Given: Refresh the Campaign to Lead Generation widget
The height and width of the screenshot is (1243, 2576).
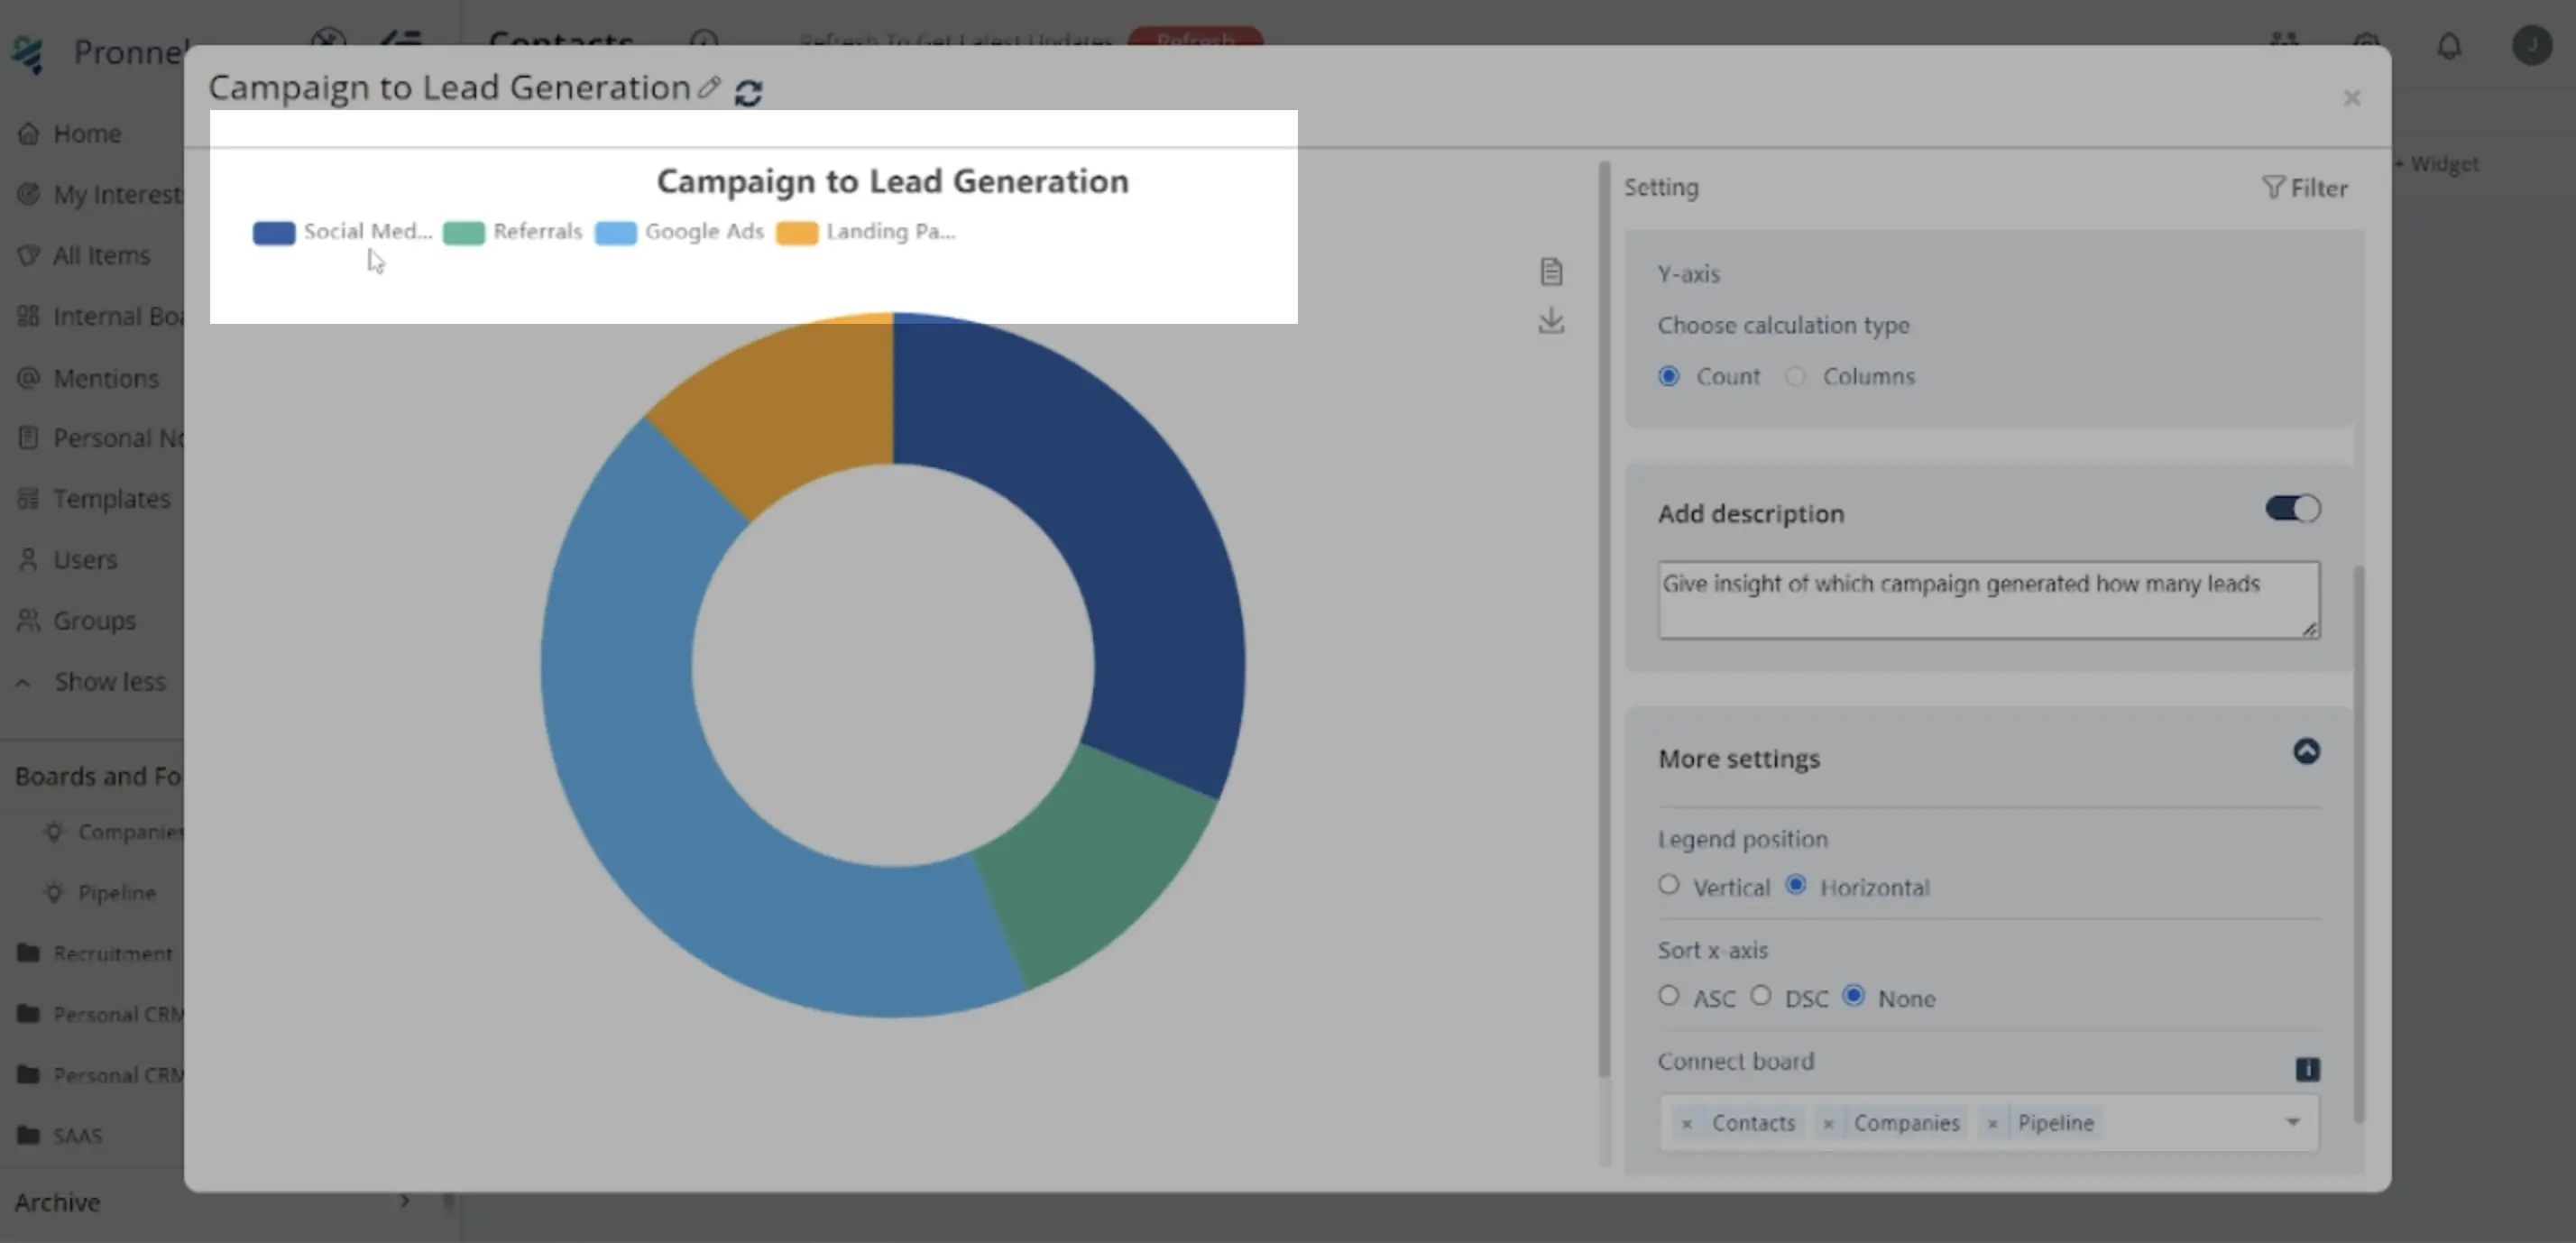Looking at the screenshot, I should 748,92.
